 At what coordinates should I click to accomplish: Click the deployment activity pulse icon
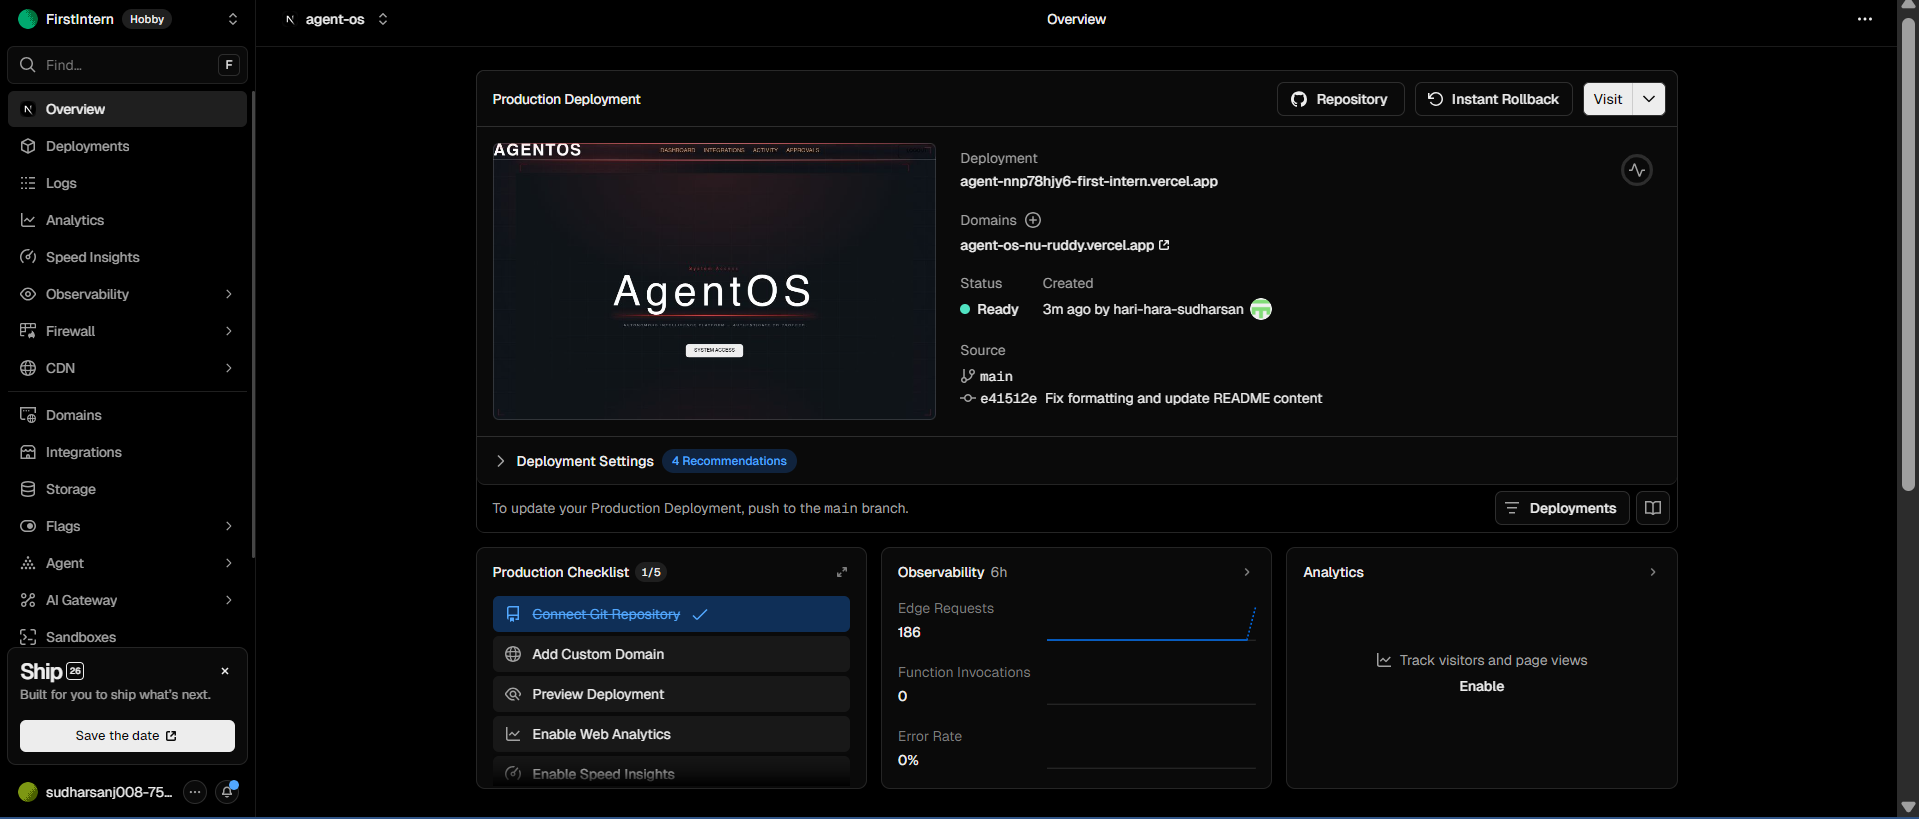(1636, 170)
